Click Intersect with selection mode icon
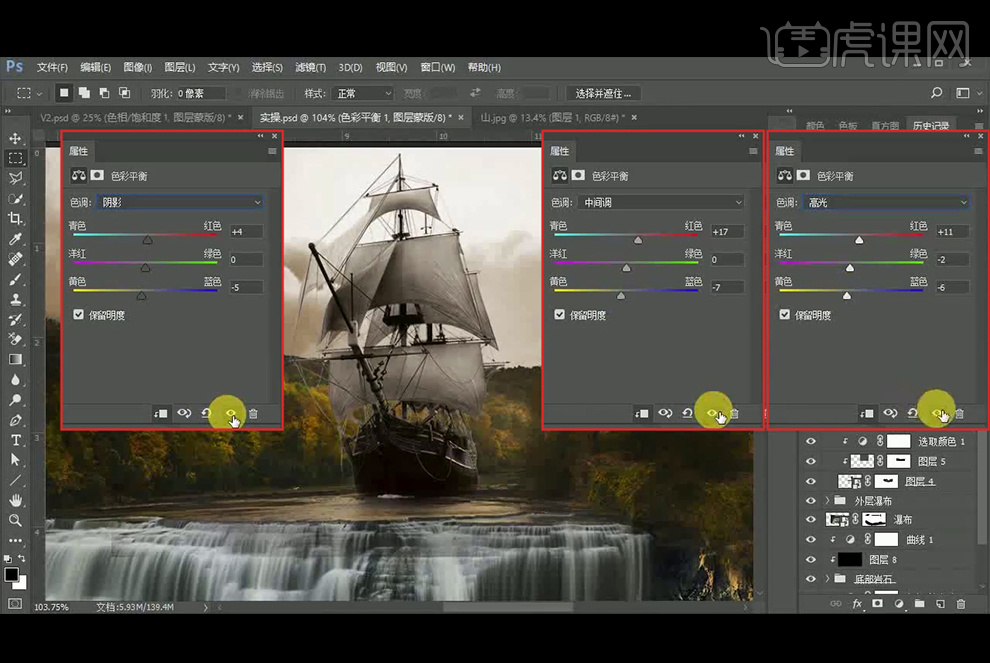 pos(124,93)
